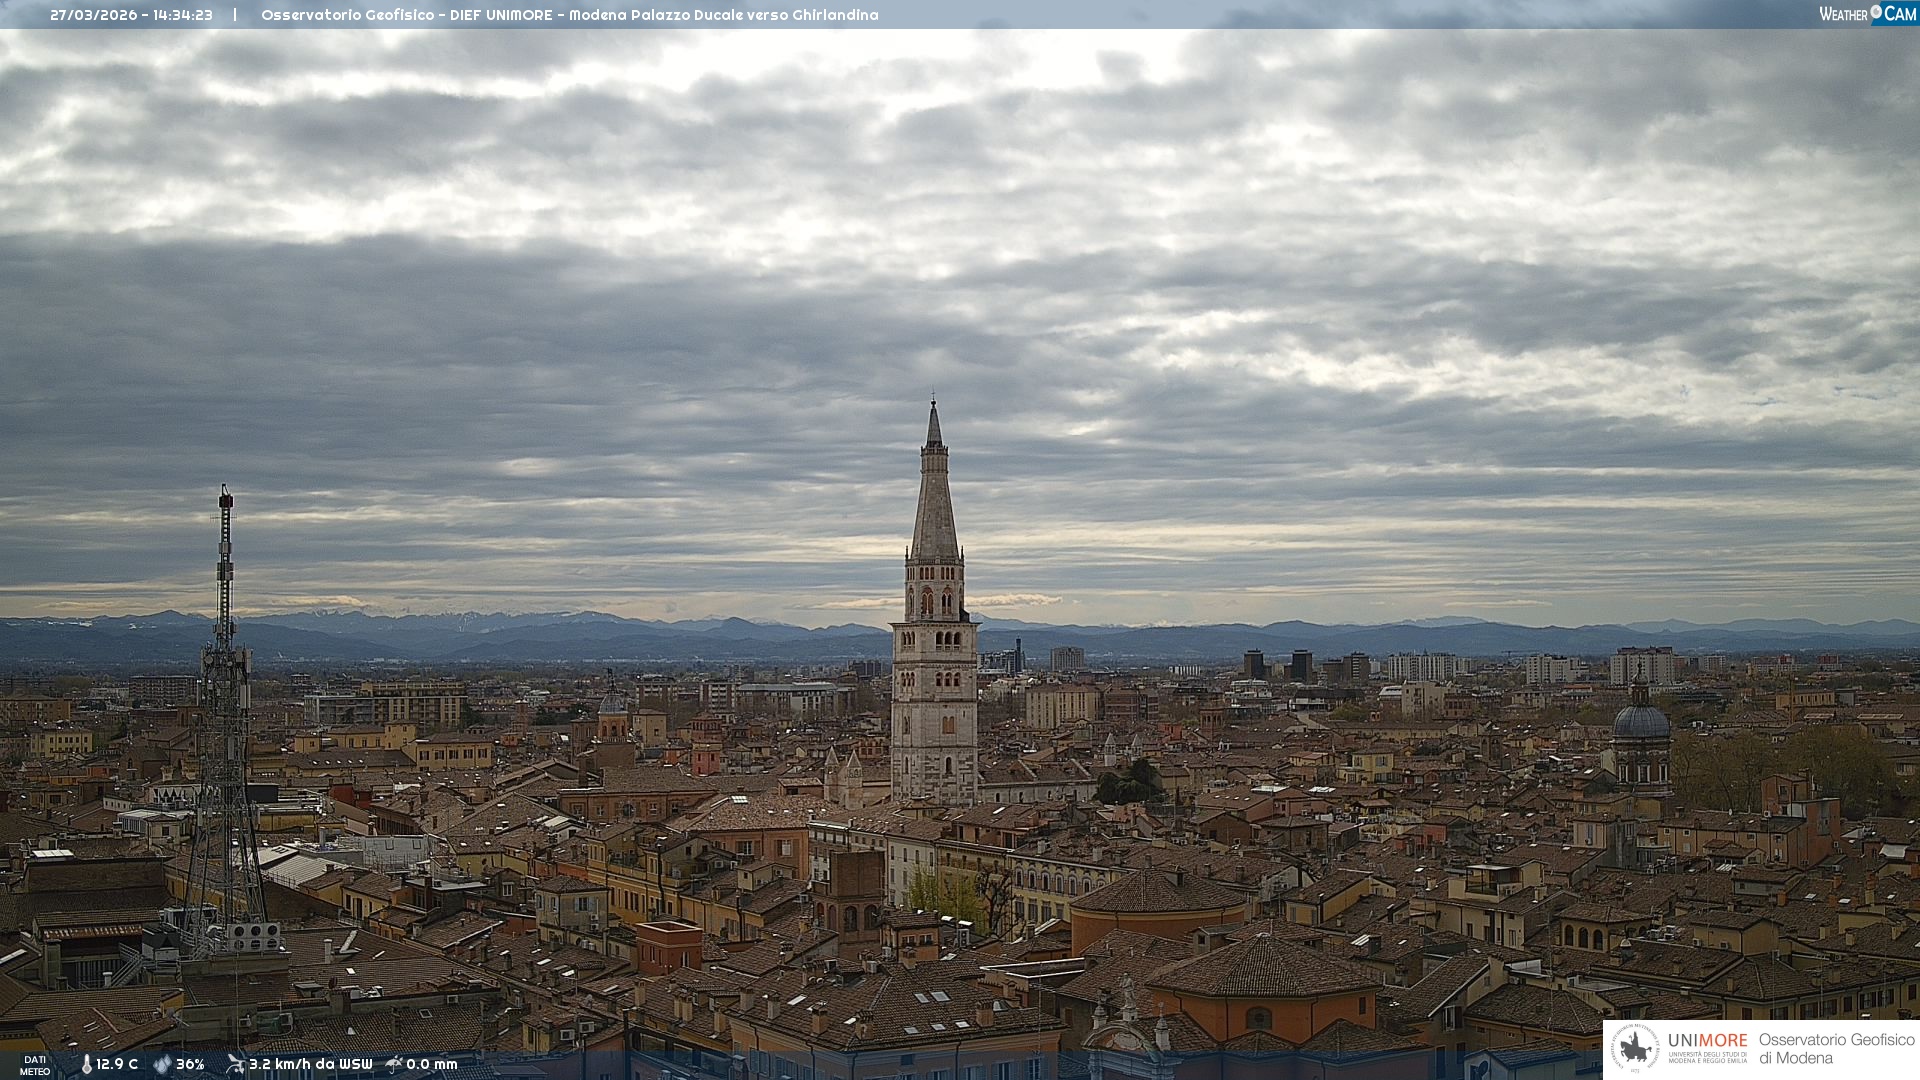Screen dimensions: 1920x1080
Task: Click the thermometer temperature icon
Action: pos(86,1064)
